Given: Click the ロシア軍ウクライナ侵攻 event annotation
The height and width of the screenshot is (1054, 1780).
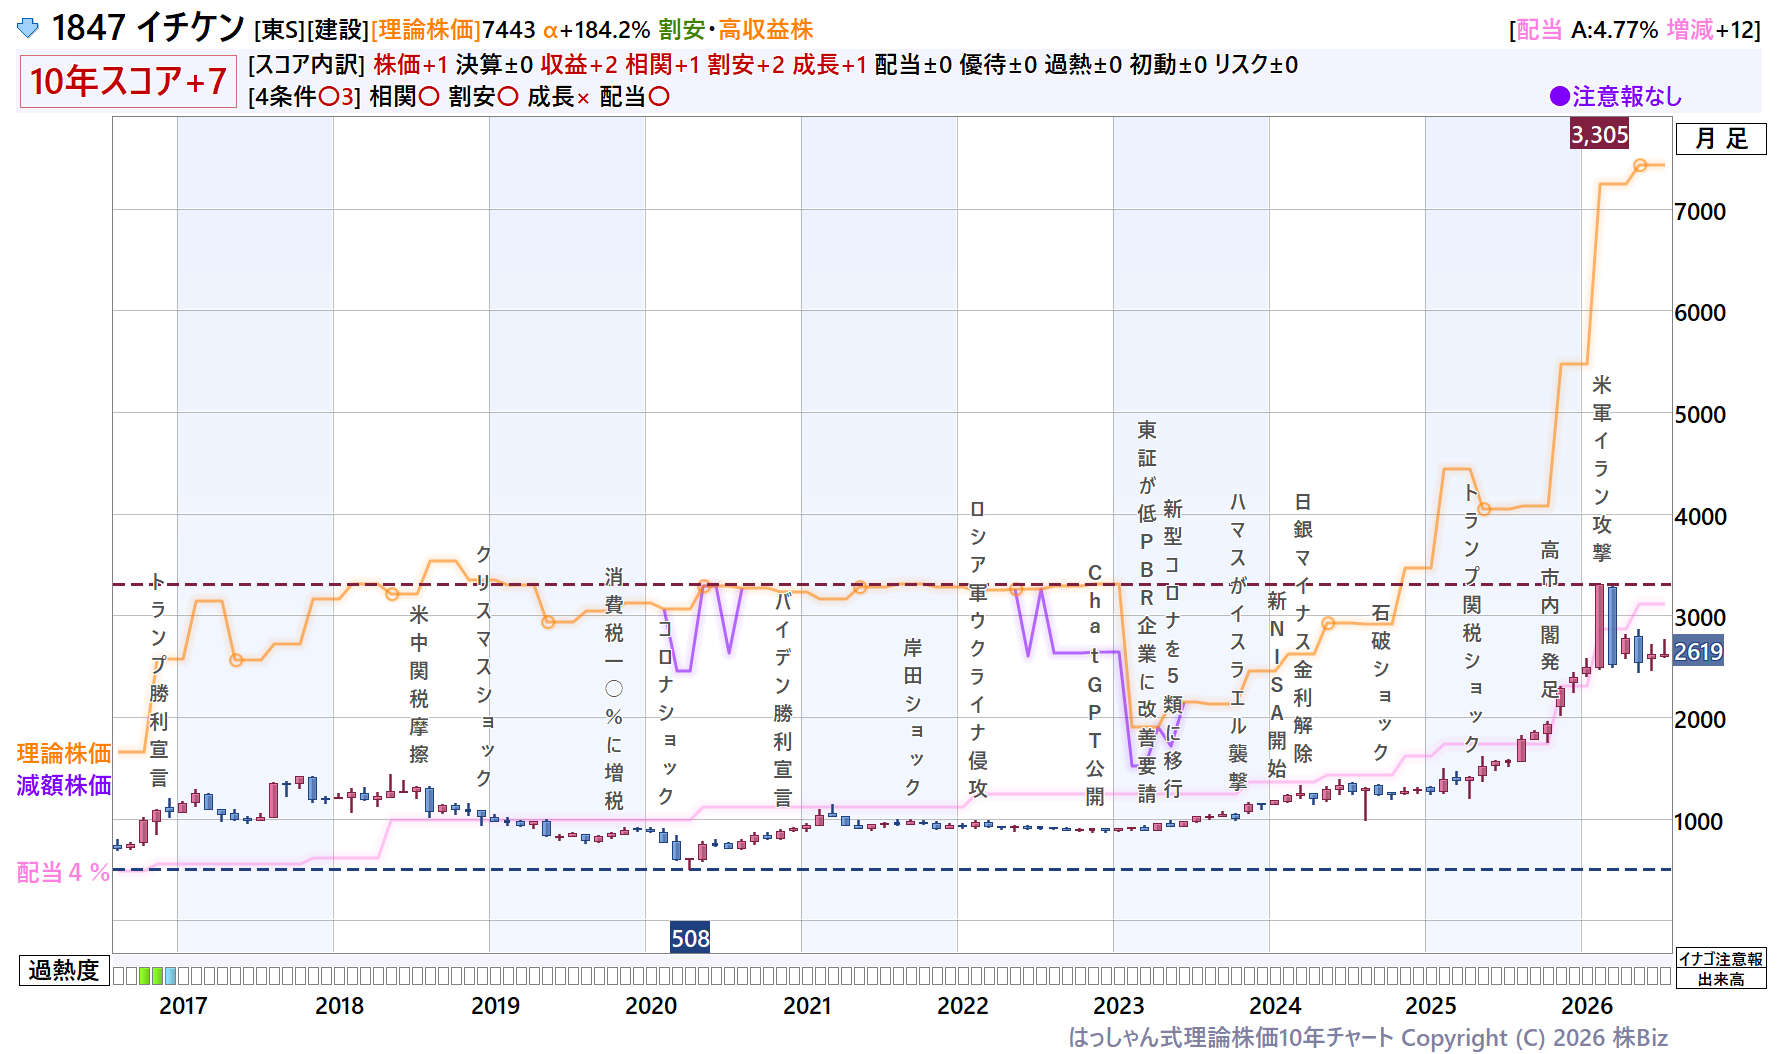Looking at the screenshot, I should [x=978, y=649].
